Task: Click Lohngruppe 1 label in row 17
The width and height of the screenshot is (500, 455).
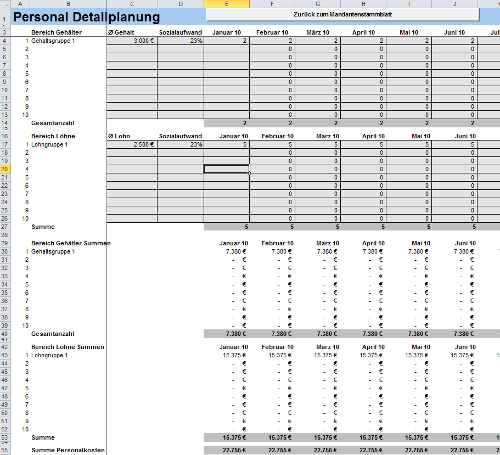Action: (x=50, y=144)
